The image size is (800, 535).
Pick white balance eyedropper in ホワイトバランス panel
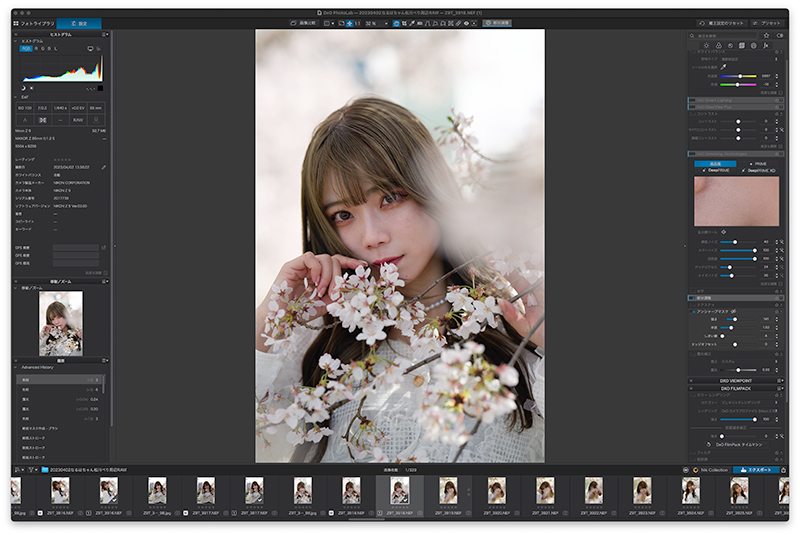[x=723, y=67]
